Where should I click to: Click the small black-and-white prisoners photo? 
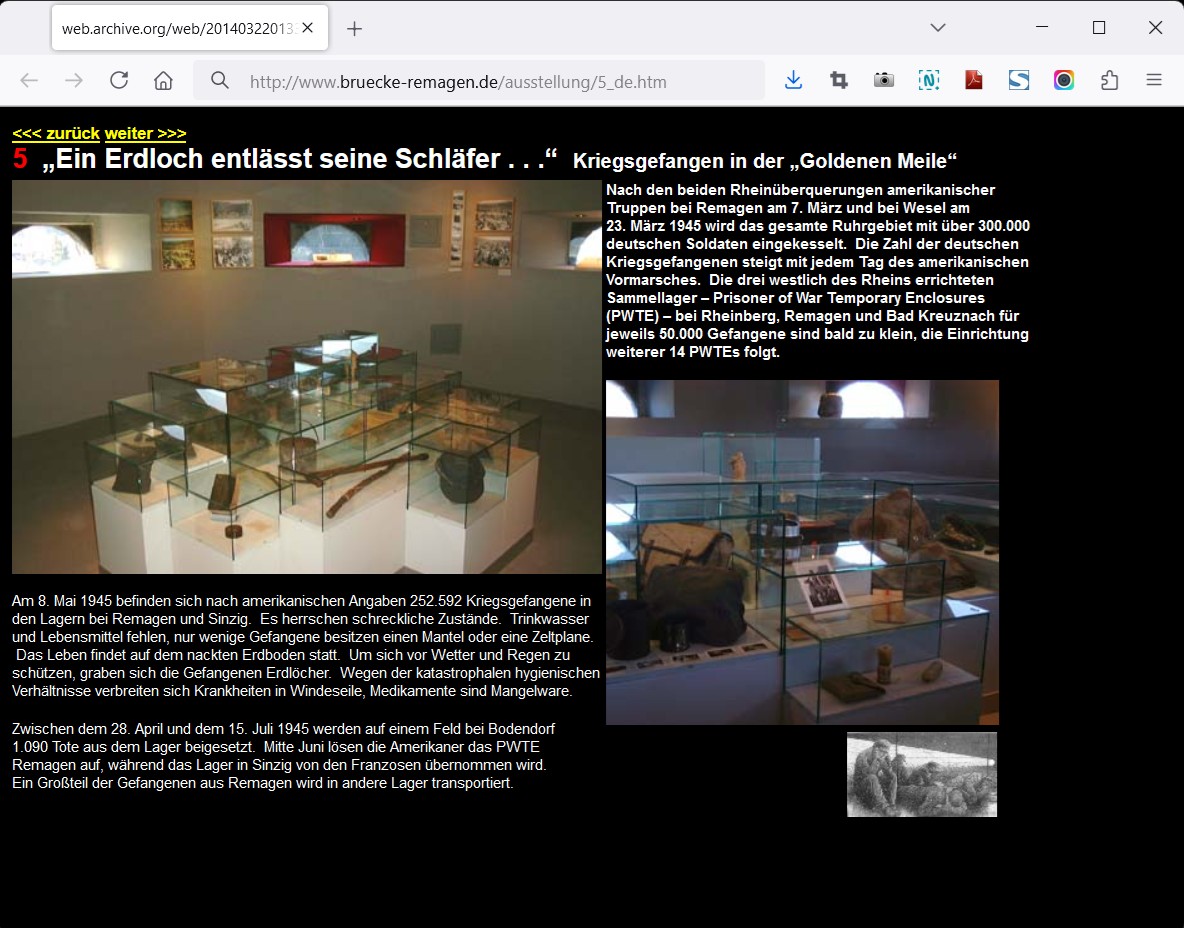pos(921,774)
